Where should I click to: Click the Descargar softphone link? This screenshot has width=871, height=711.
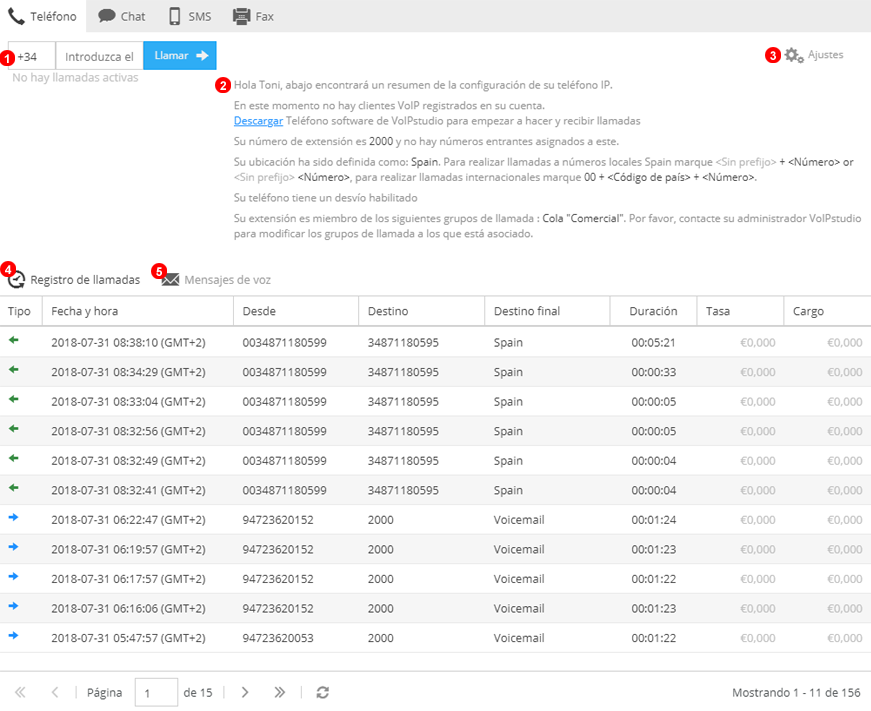click(x=258, y=121)
